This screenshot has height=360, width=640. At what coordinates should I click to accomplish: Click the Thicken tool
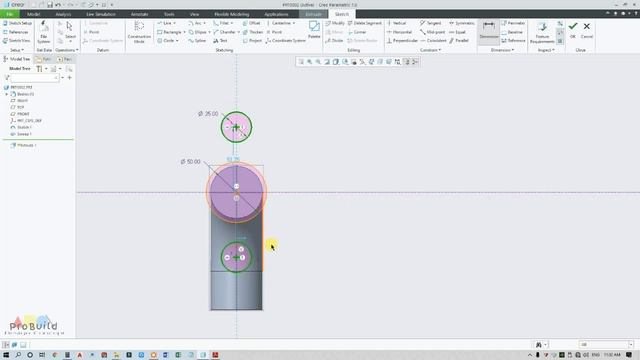pyautogui.click(x=253, y=32)
